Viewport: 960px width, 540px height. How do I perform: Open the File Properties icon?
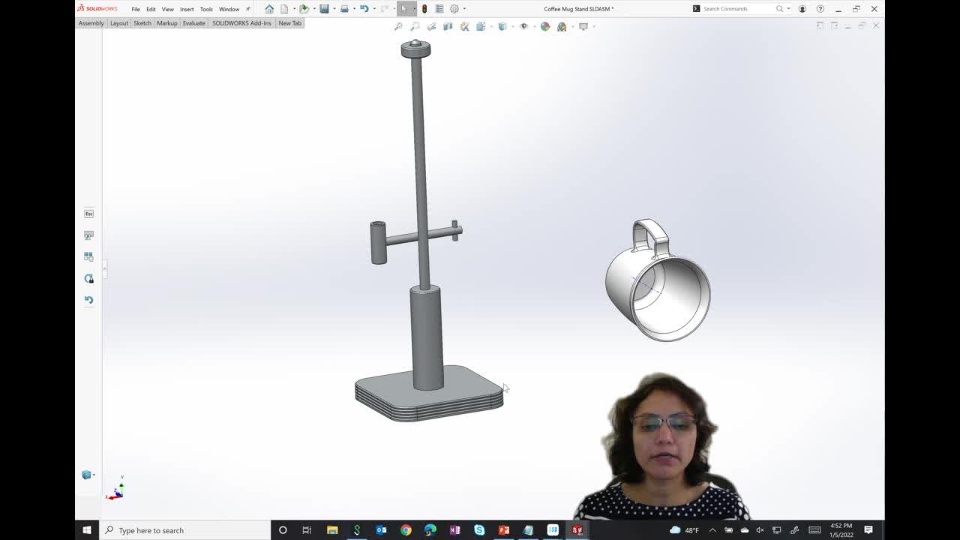[439, 9]
